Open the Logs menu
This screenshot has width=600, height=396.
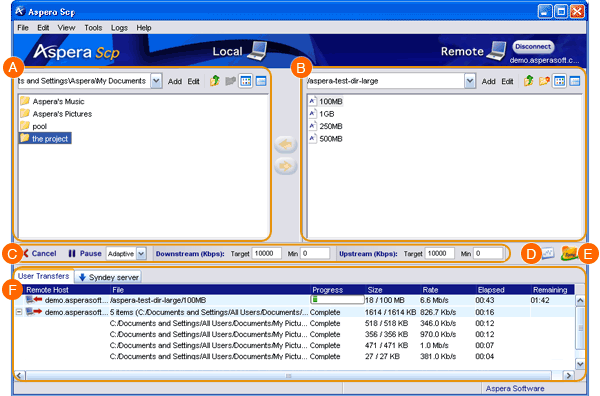119,28
